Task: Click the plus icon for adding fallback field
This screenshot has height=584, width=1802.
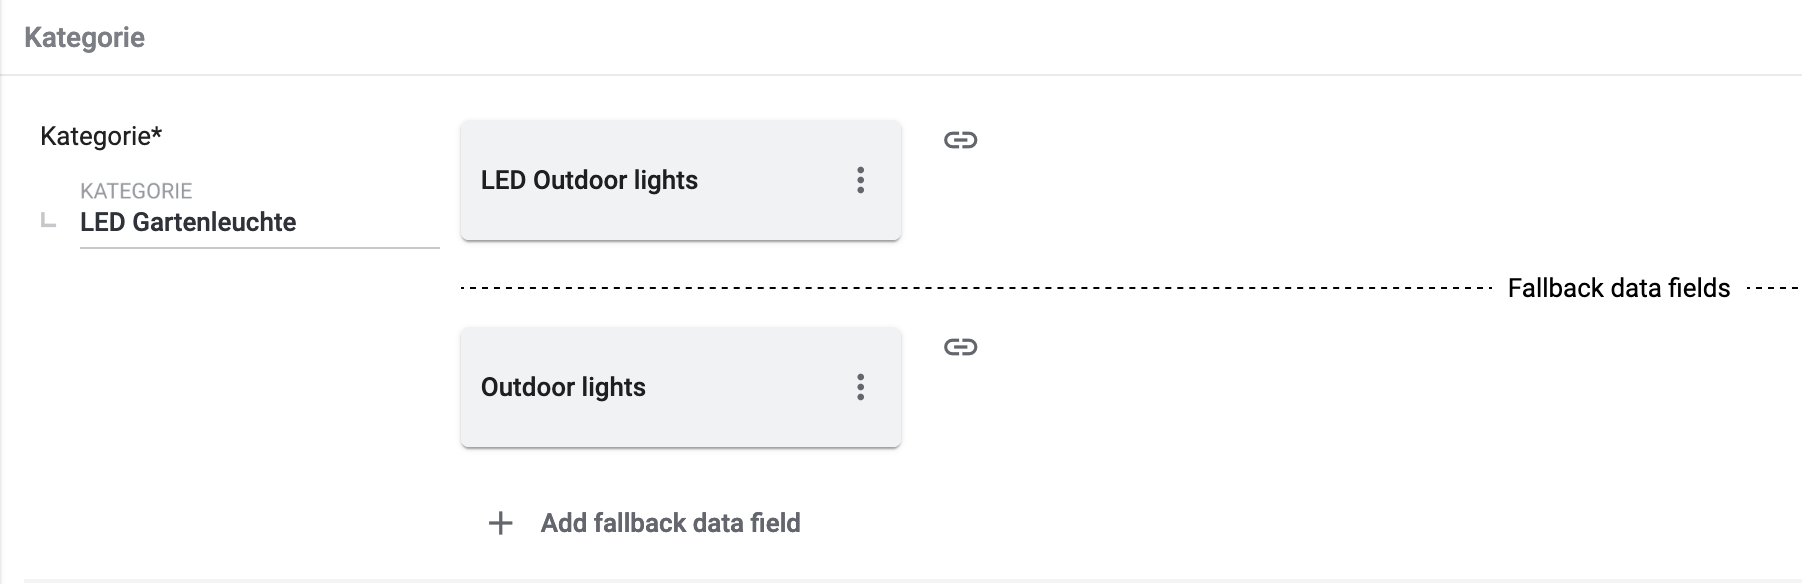Action: (x=500, y=523)
